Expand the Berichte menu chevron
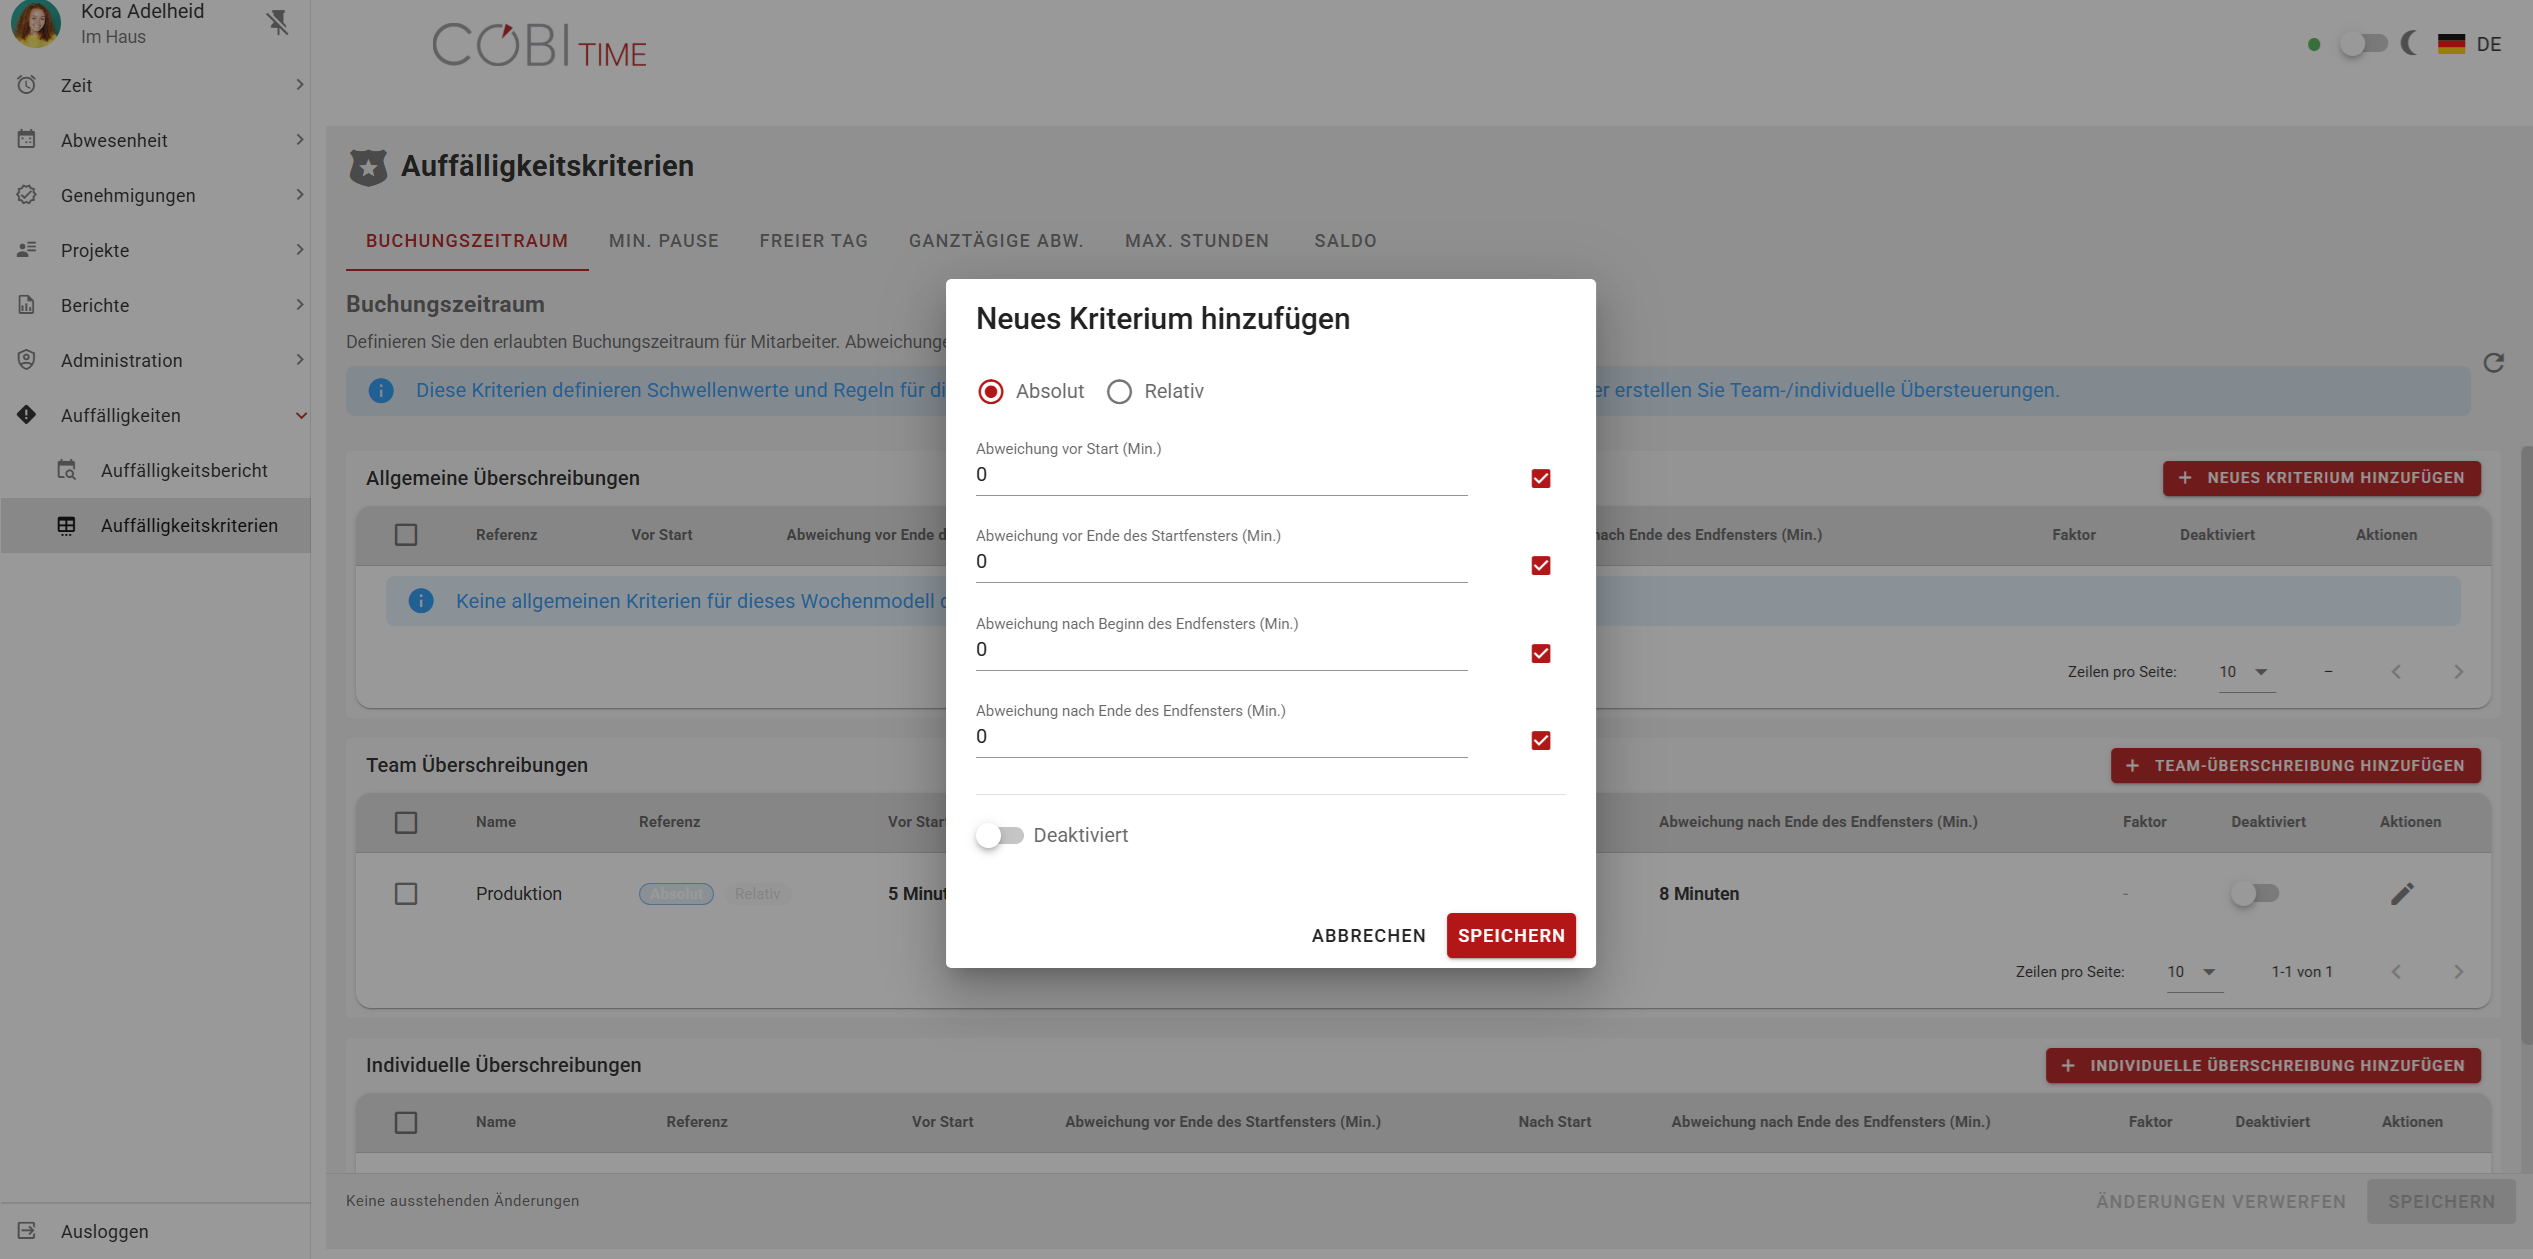This screenshot has height=1259, width=2533. [x=299, y=305]
